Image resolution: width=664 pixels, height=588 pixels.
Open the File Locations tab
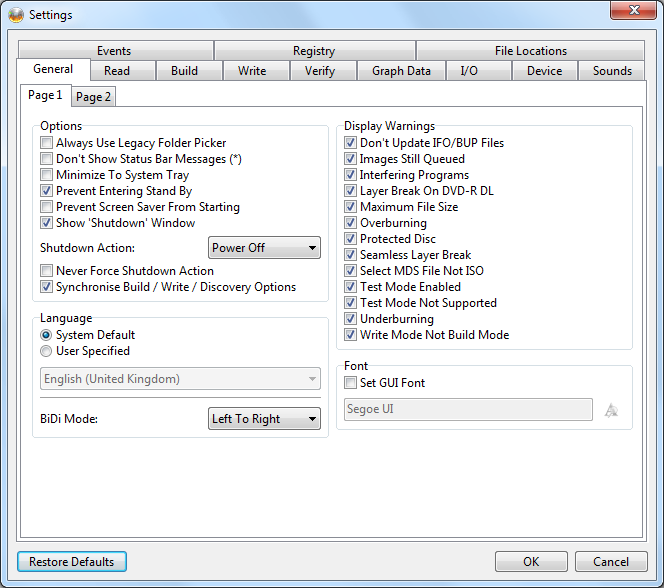pyautogui.click(x=531, y=50)
